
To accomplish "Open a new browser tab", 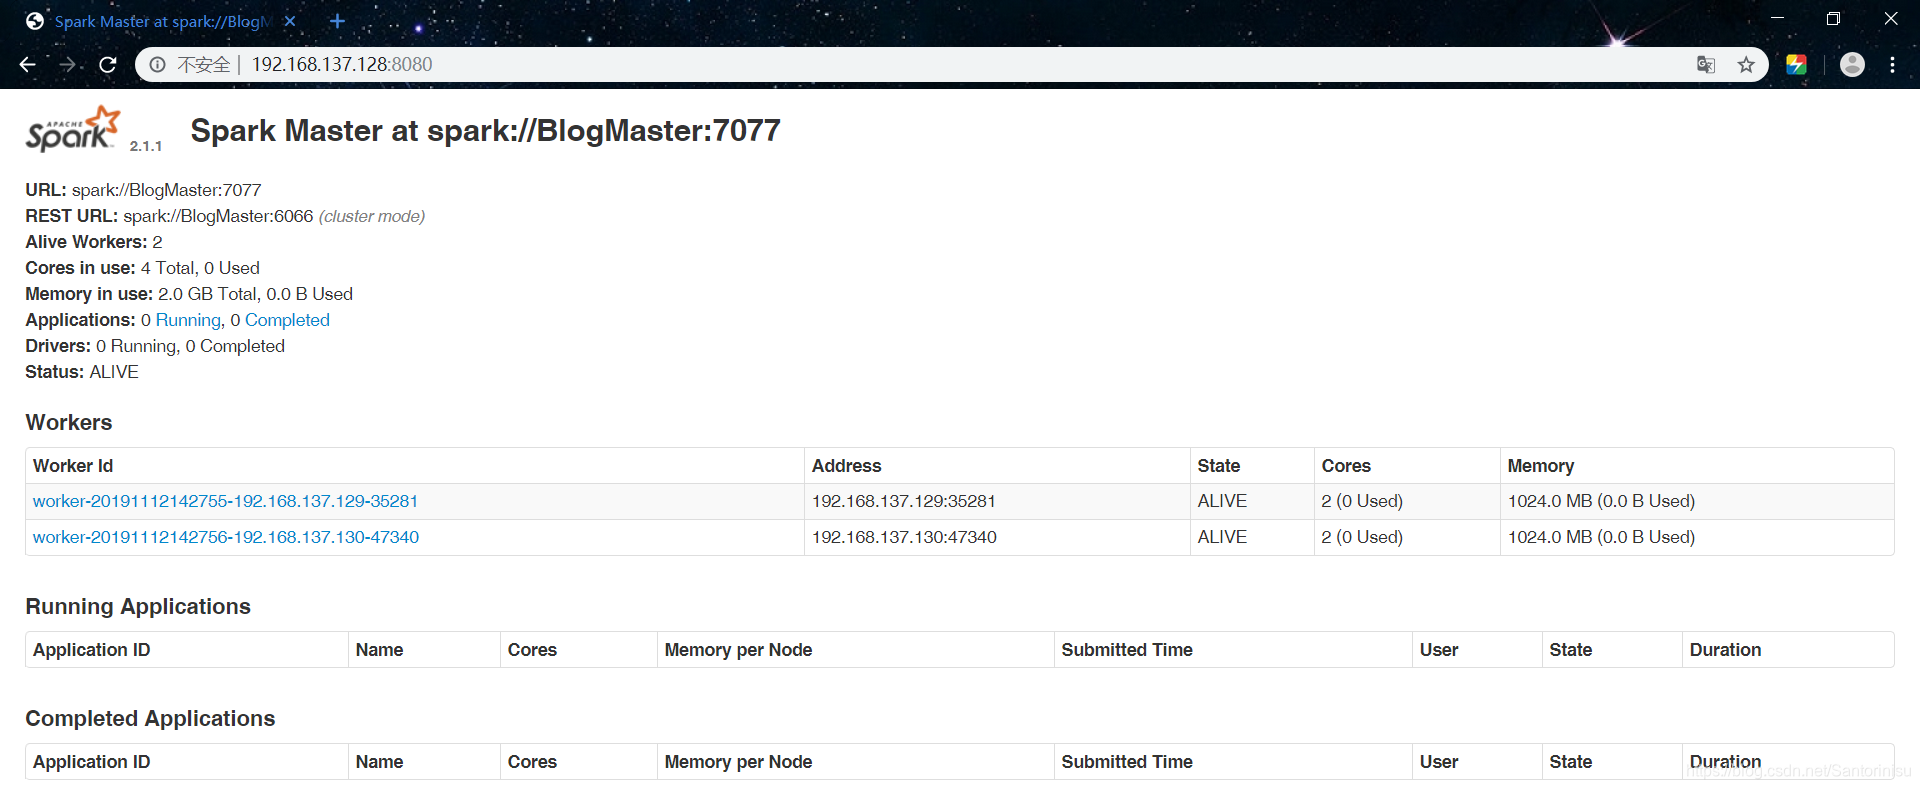I will (337, 21).
